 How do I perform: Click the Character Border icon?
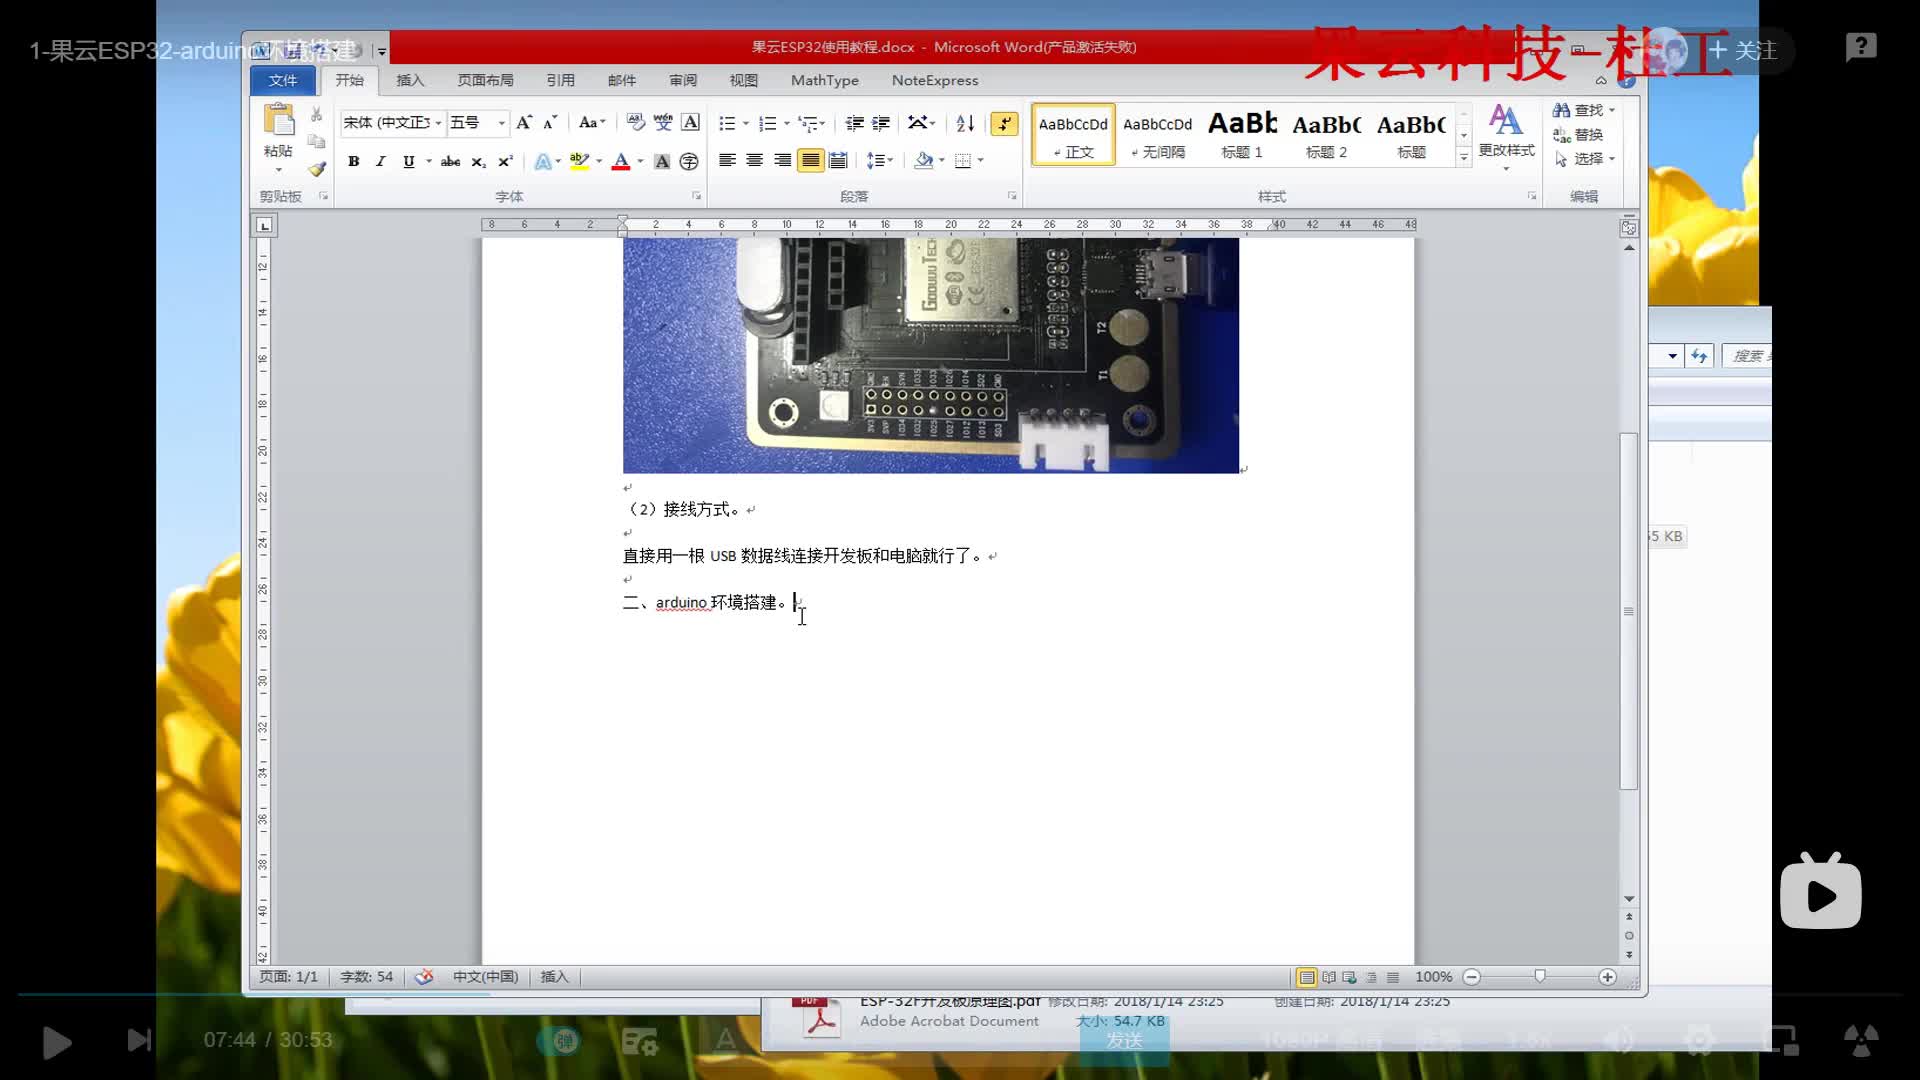(690, 122)
